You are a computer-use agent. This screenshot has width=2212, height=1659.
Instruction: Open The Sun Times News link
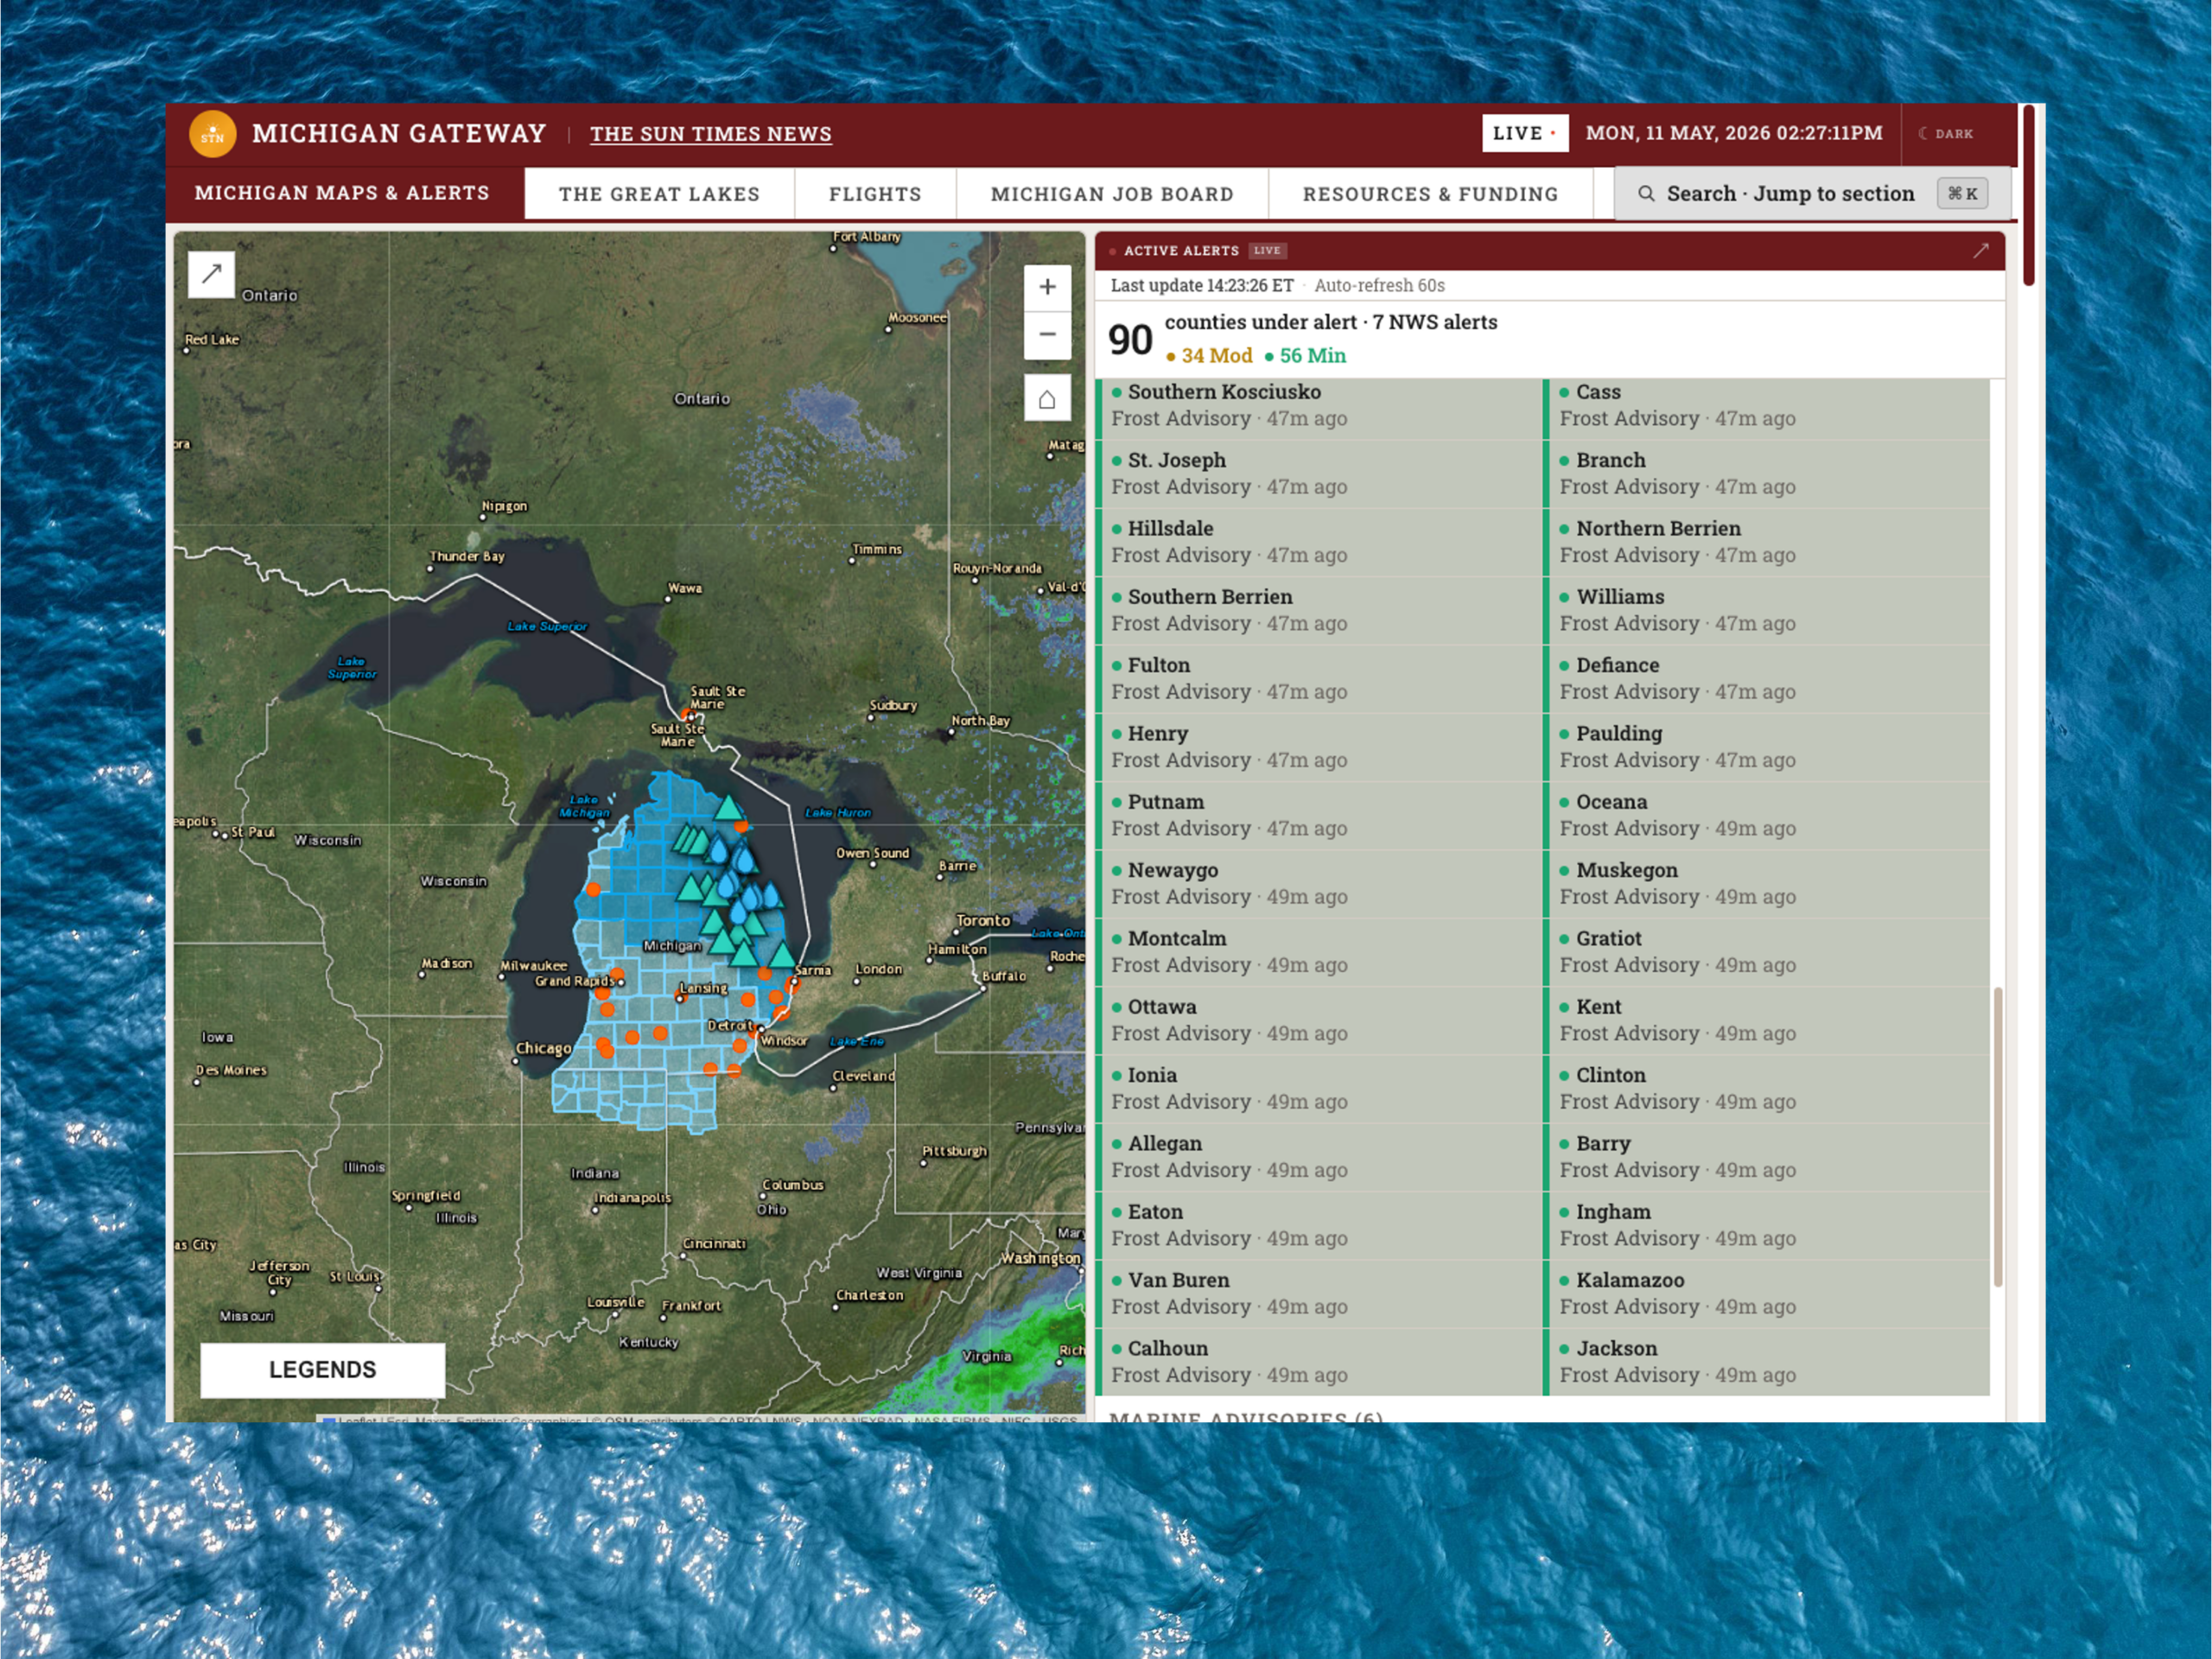pyautogui.click(x=710, y=134)
